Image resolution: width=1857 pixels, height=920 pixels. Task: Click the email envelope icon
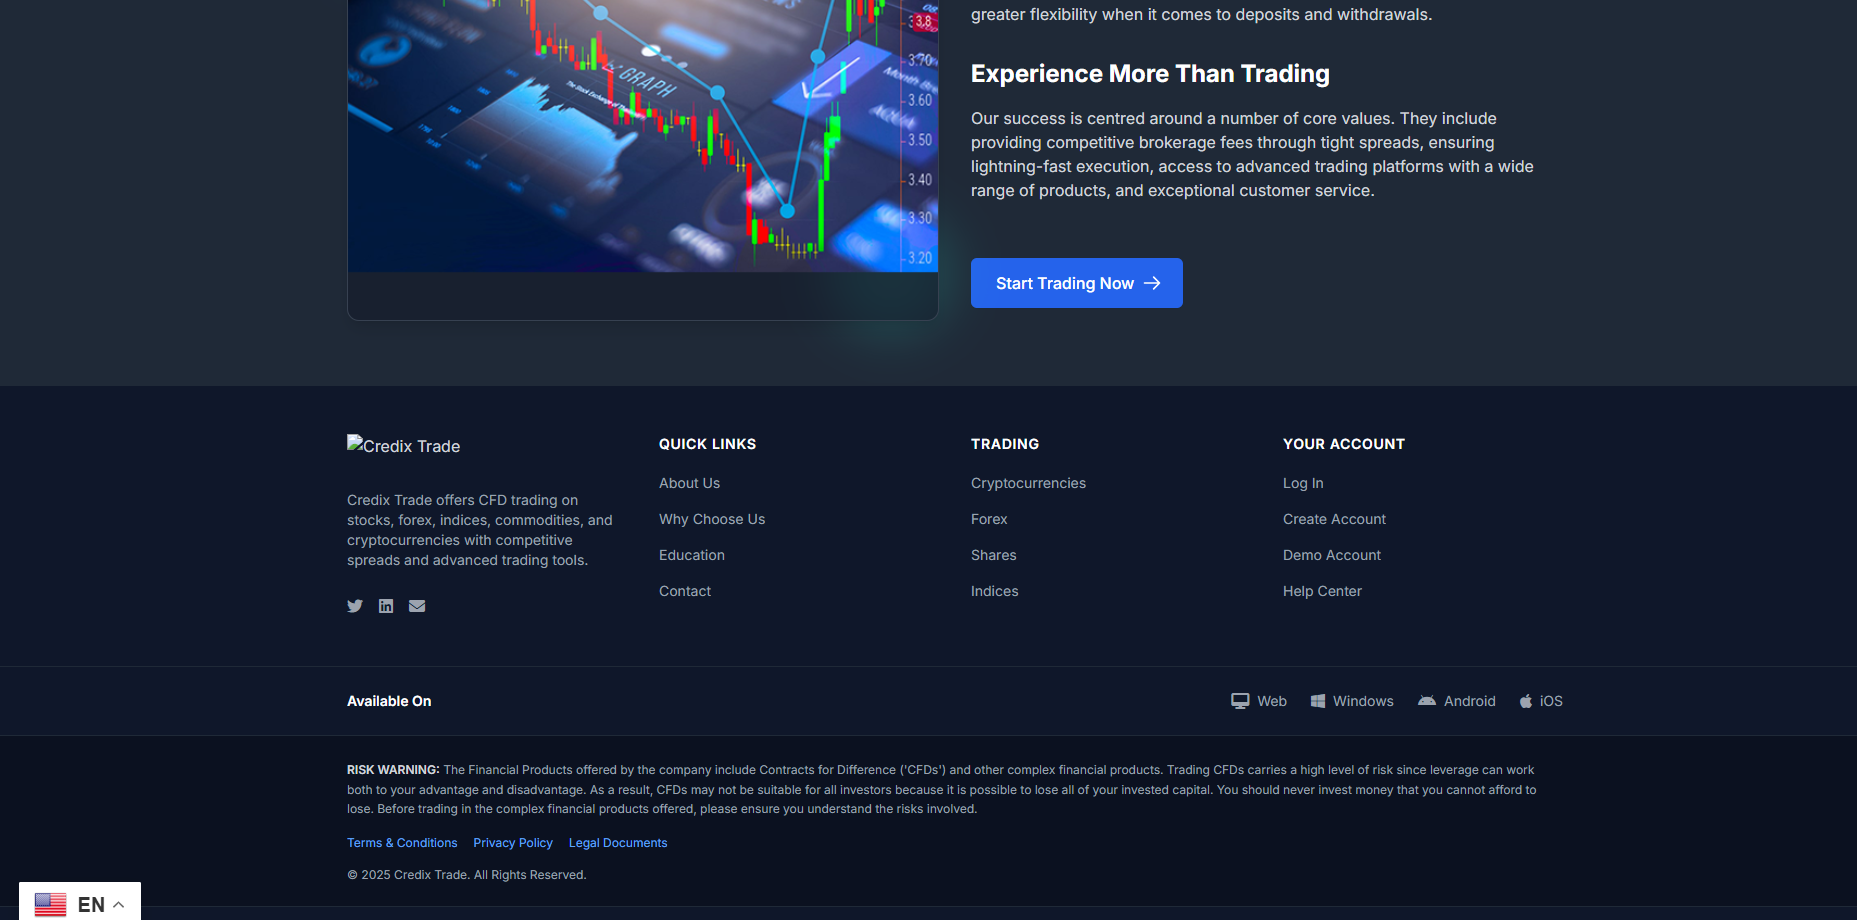pyautogui.click(x=417, y=606)
